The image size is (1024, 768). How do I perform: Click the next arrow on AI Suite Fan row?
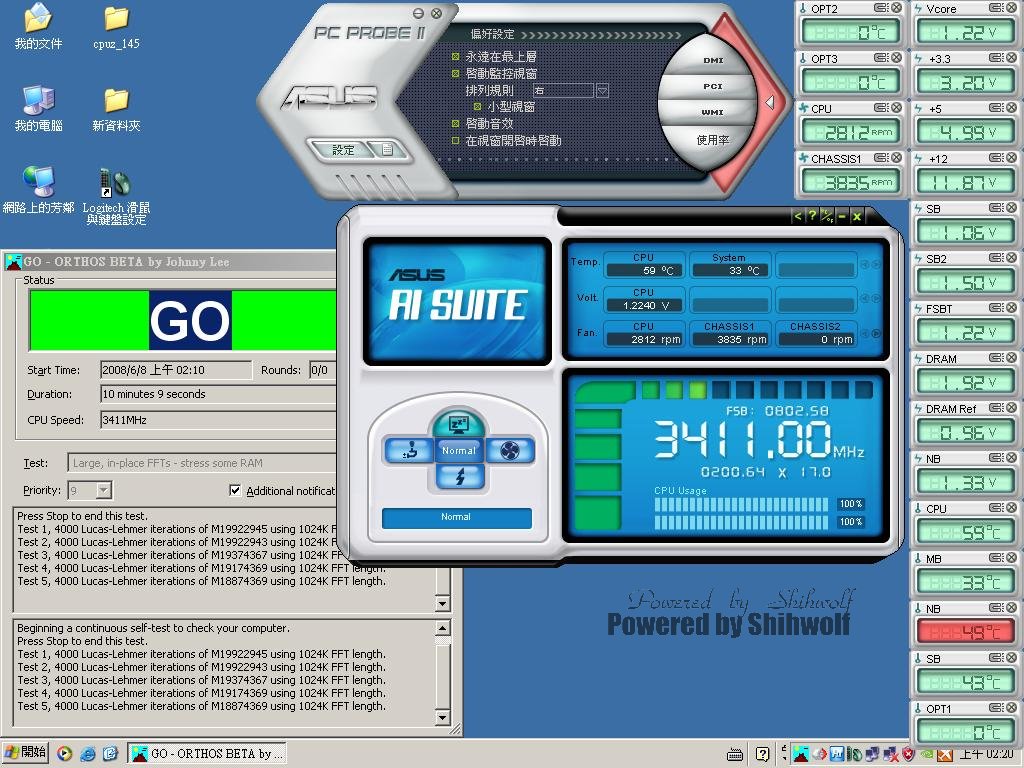coord(876,333)
